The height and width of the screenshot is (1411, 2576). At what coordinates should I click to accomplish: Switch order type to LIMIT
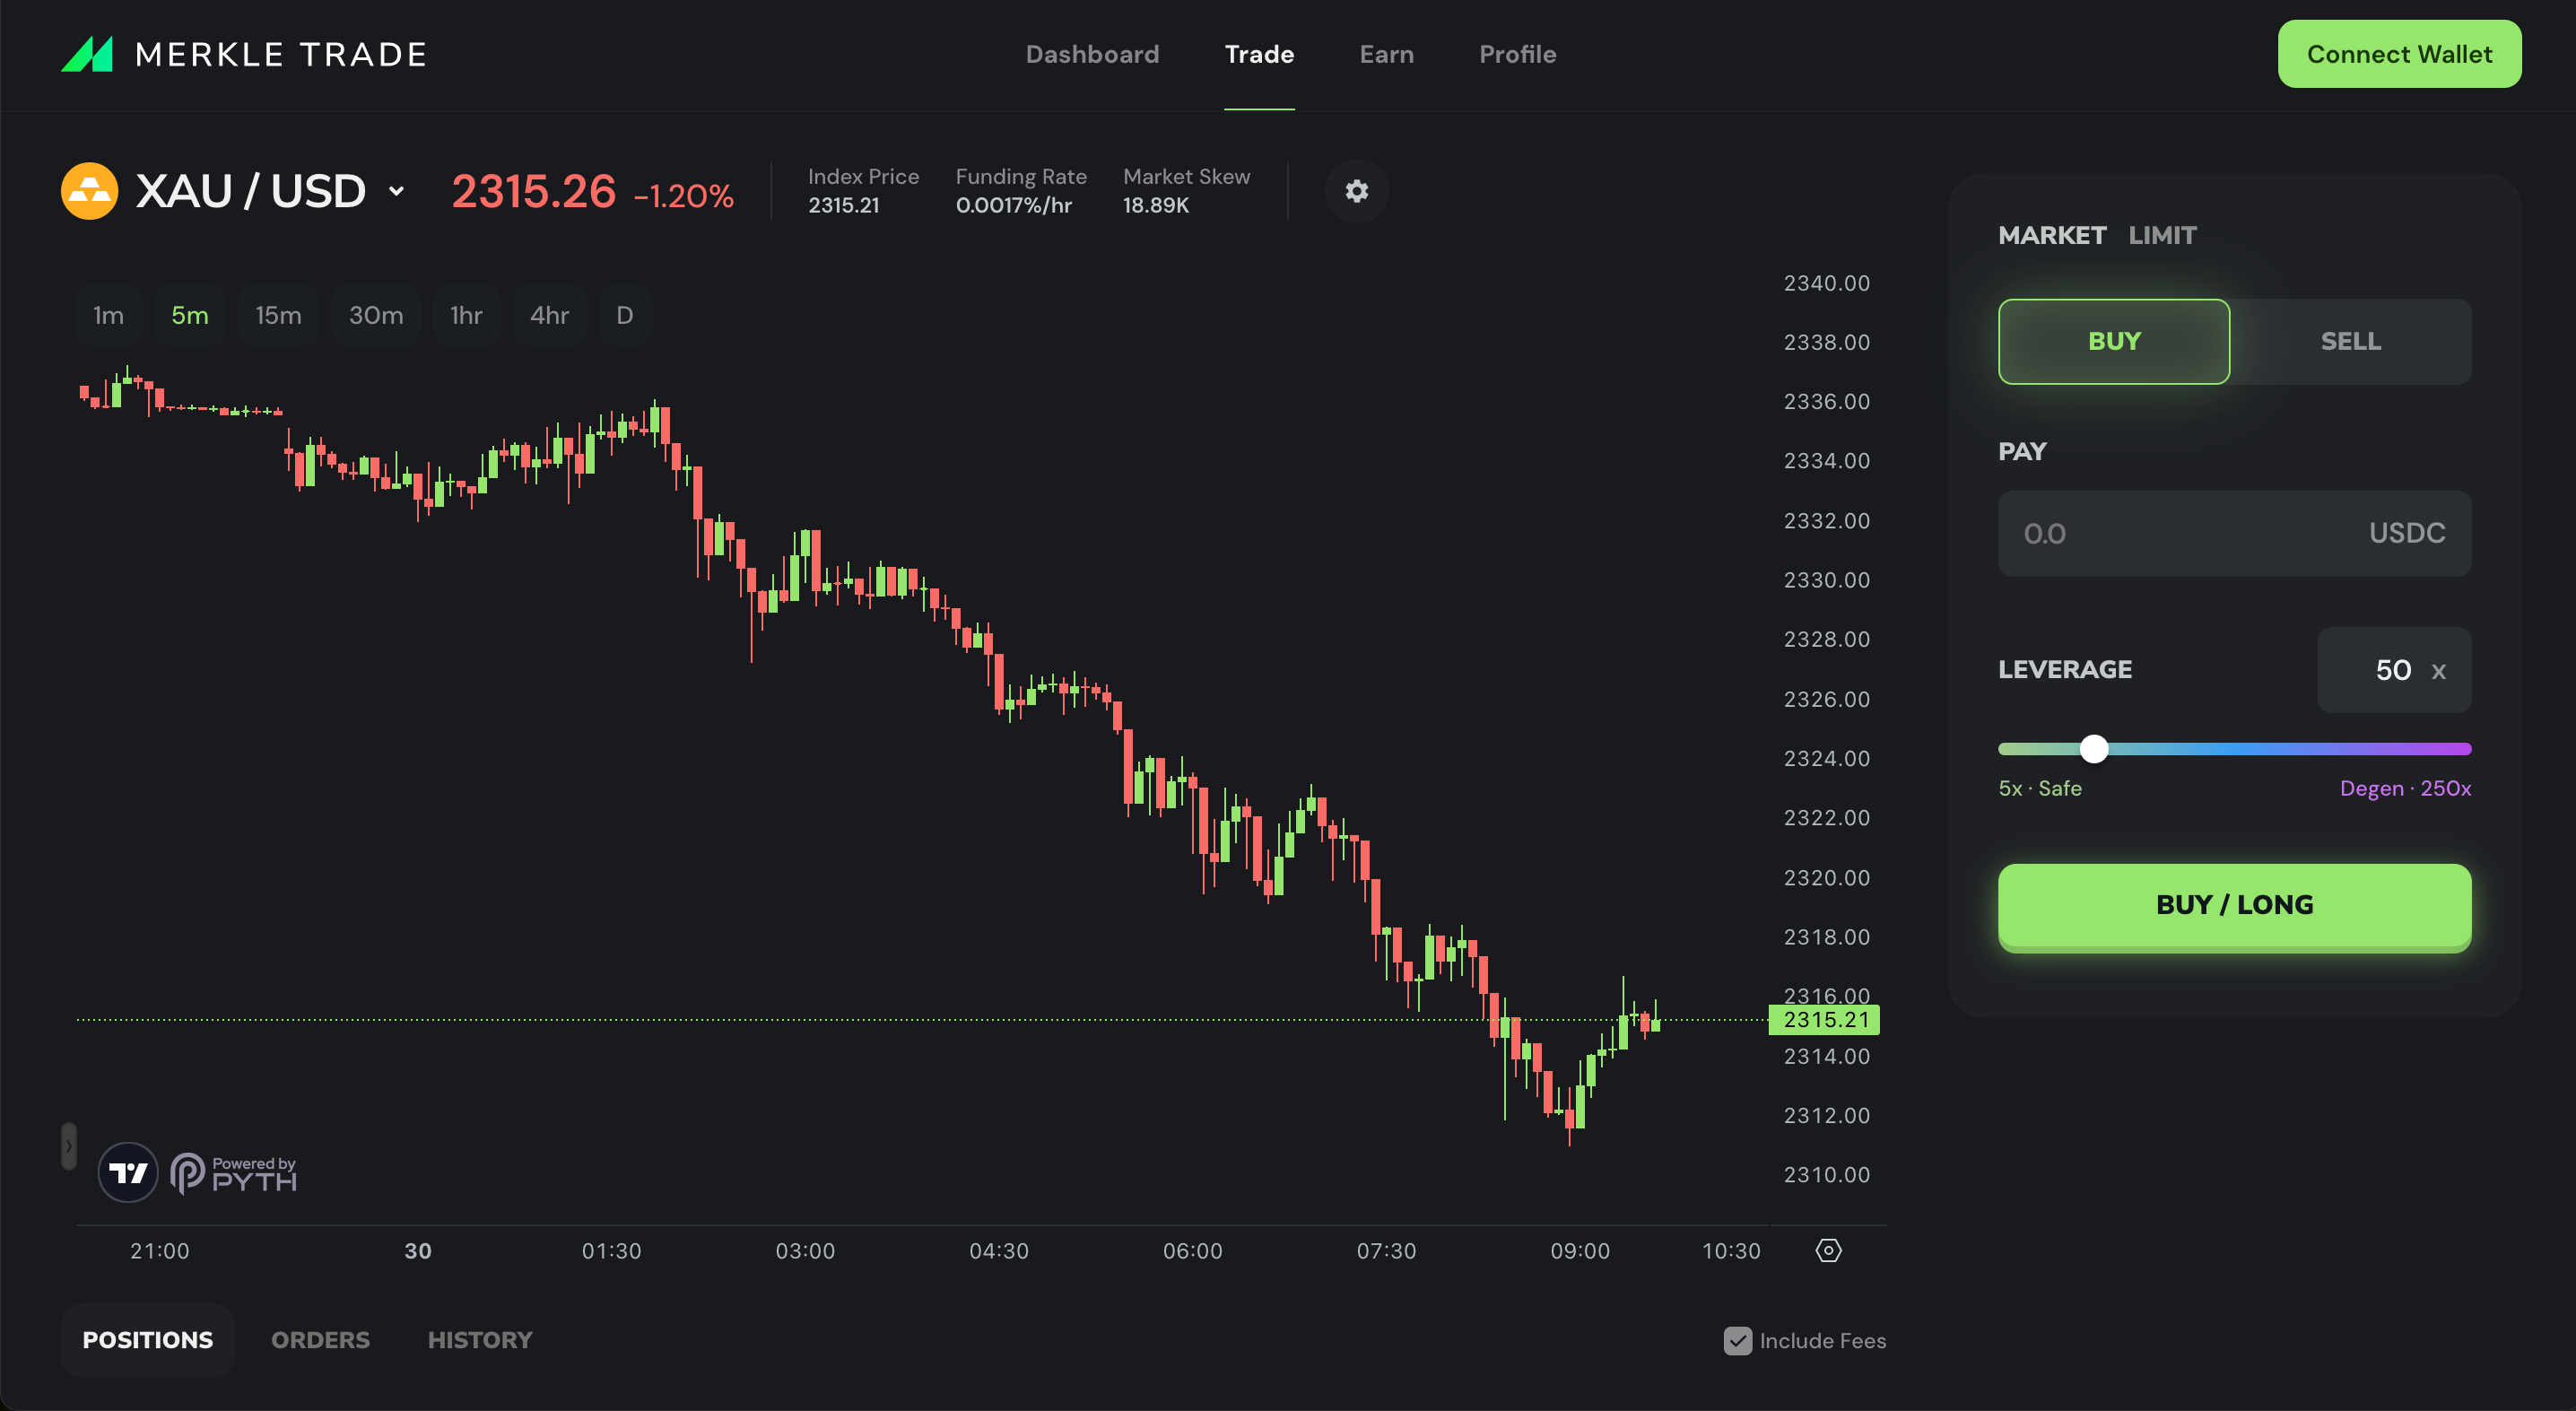[2162, 235]
